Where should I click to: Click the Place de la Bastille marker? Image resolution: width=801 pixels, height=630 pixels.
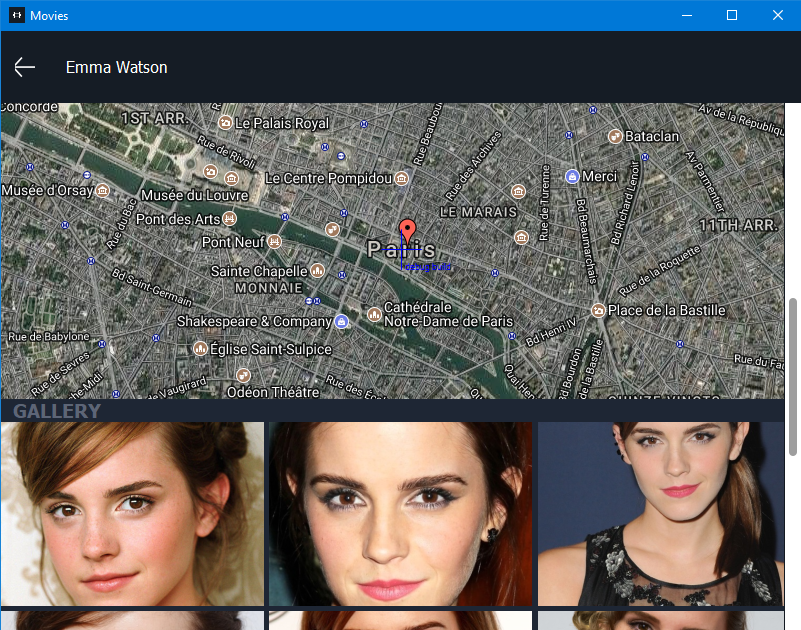tap(598, 310)
